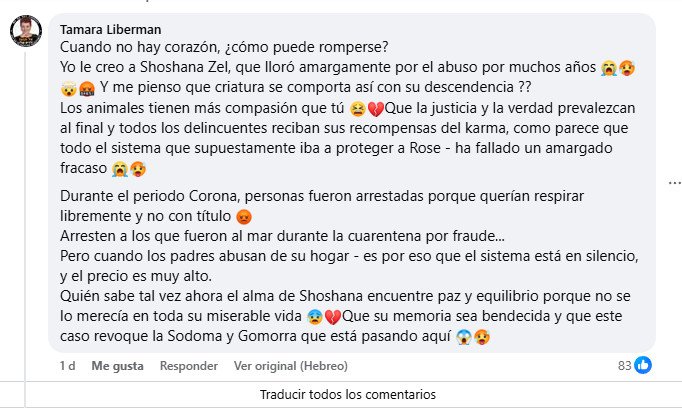Image resolution: width=682 pixels, height=411 pixels.
Task: Click the exploding head emoji before 'Y me pienso'
Action: point(69,87)
